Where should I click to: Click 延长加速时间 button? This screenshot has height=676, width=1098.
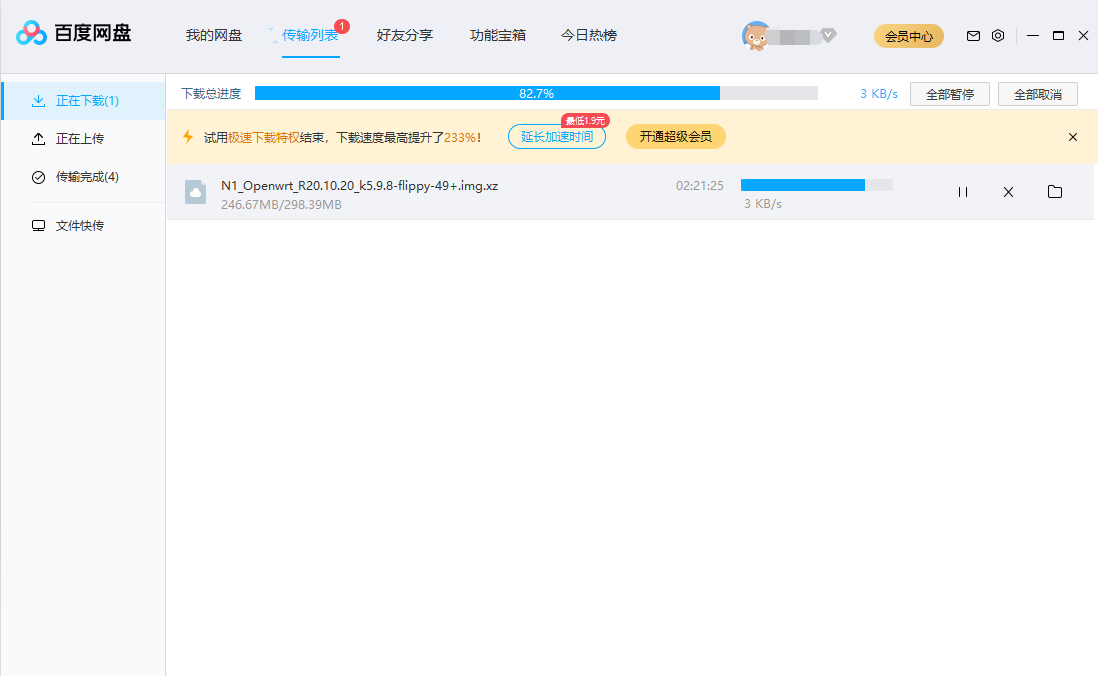point(557,137)
